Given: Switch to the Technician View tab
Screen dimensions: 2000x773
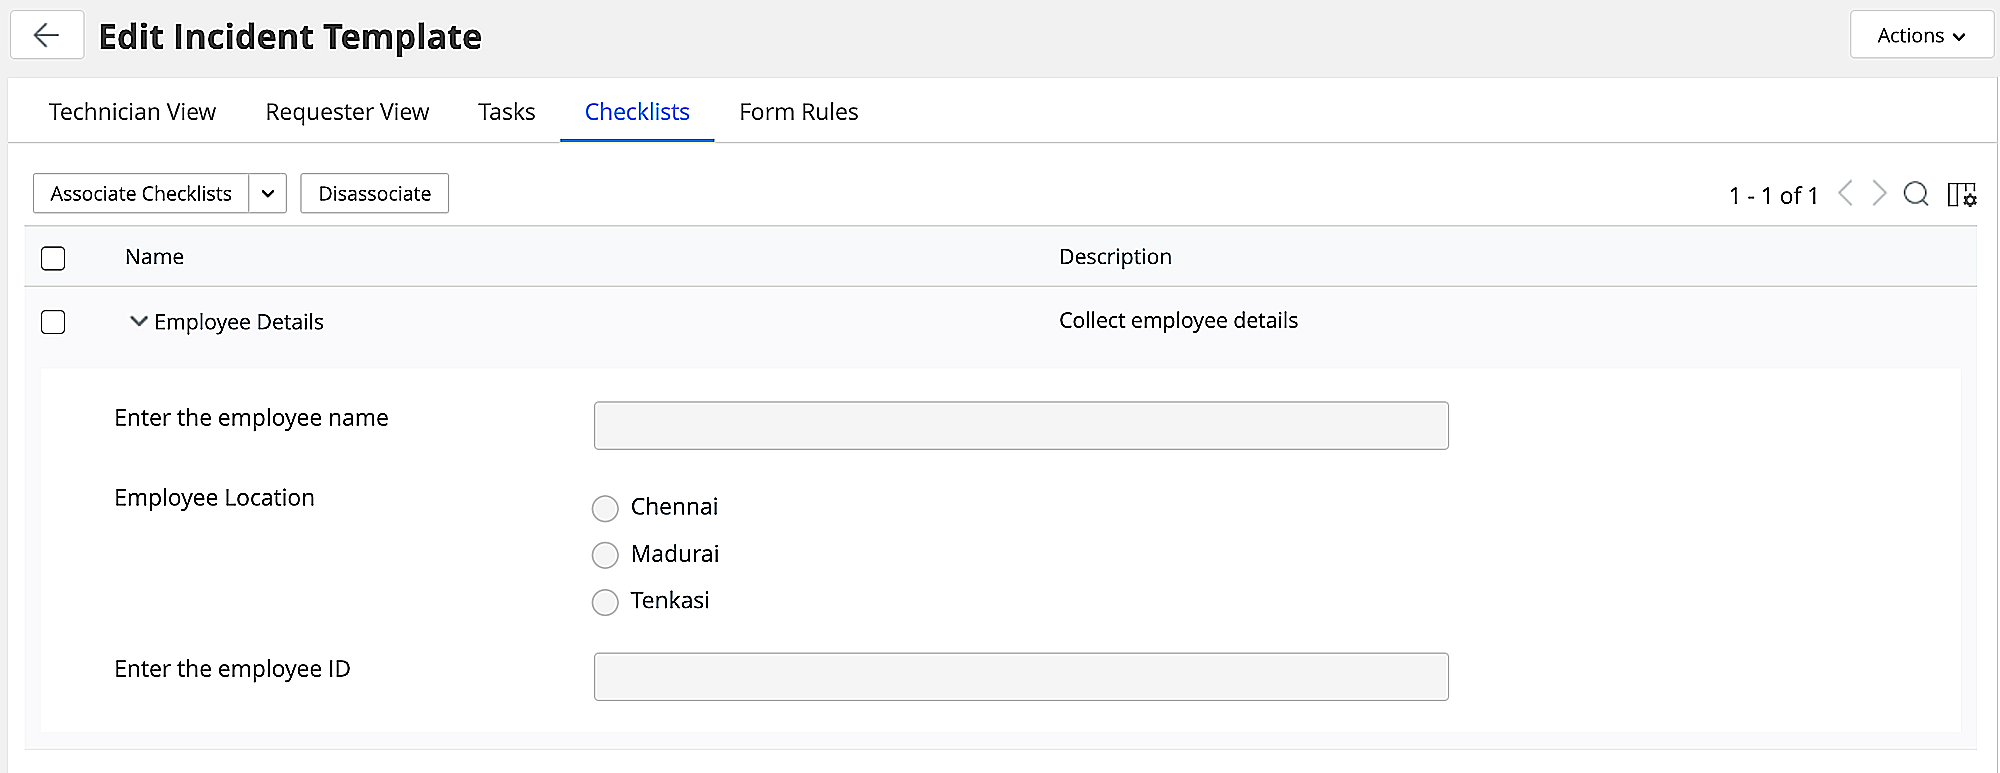Looking at the screenshot, I should pyautogui.click(x=132, y=112).
